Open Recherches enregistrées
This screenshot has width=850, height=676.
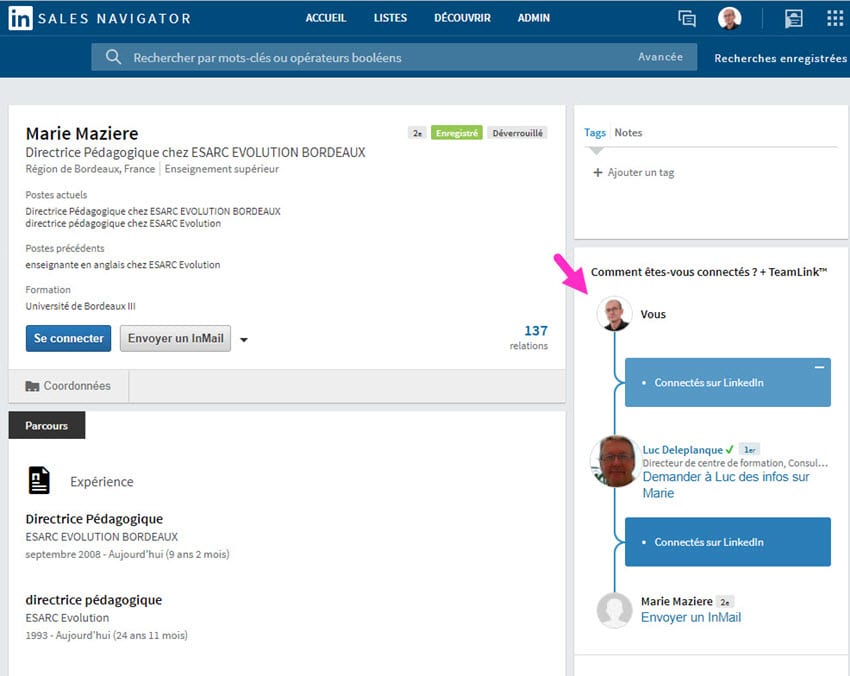(x=780, y=58)
